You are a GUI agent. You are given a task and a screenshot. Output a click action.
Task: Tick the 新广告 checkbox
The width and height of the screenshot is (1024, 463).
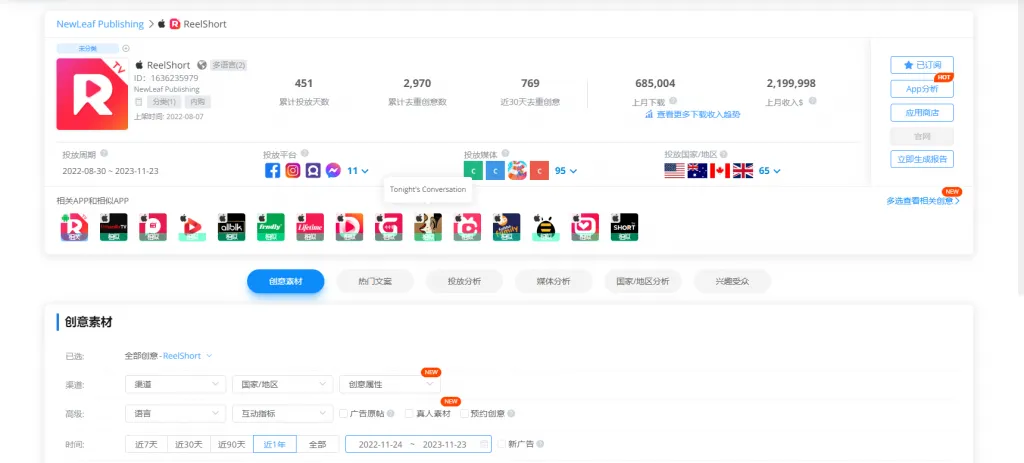tap(502, 444)
